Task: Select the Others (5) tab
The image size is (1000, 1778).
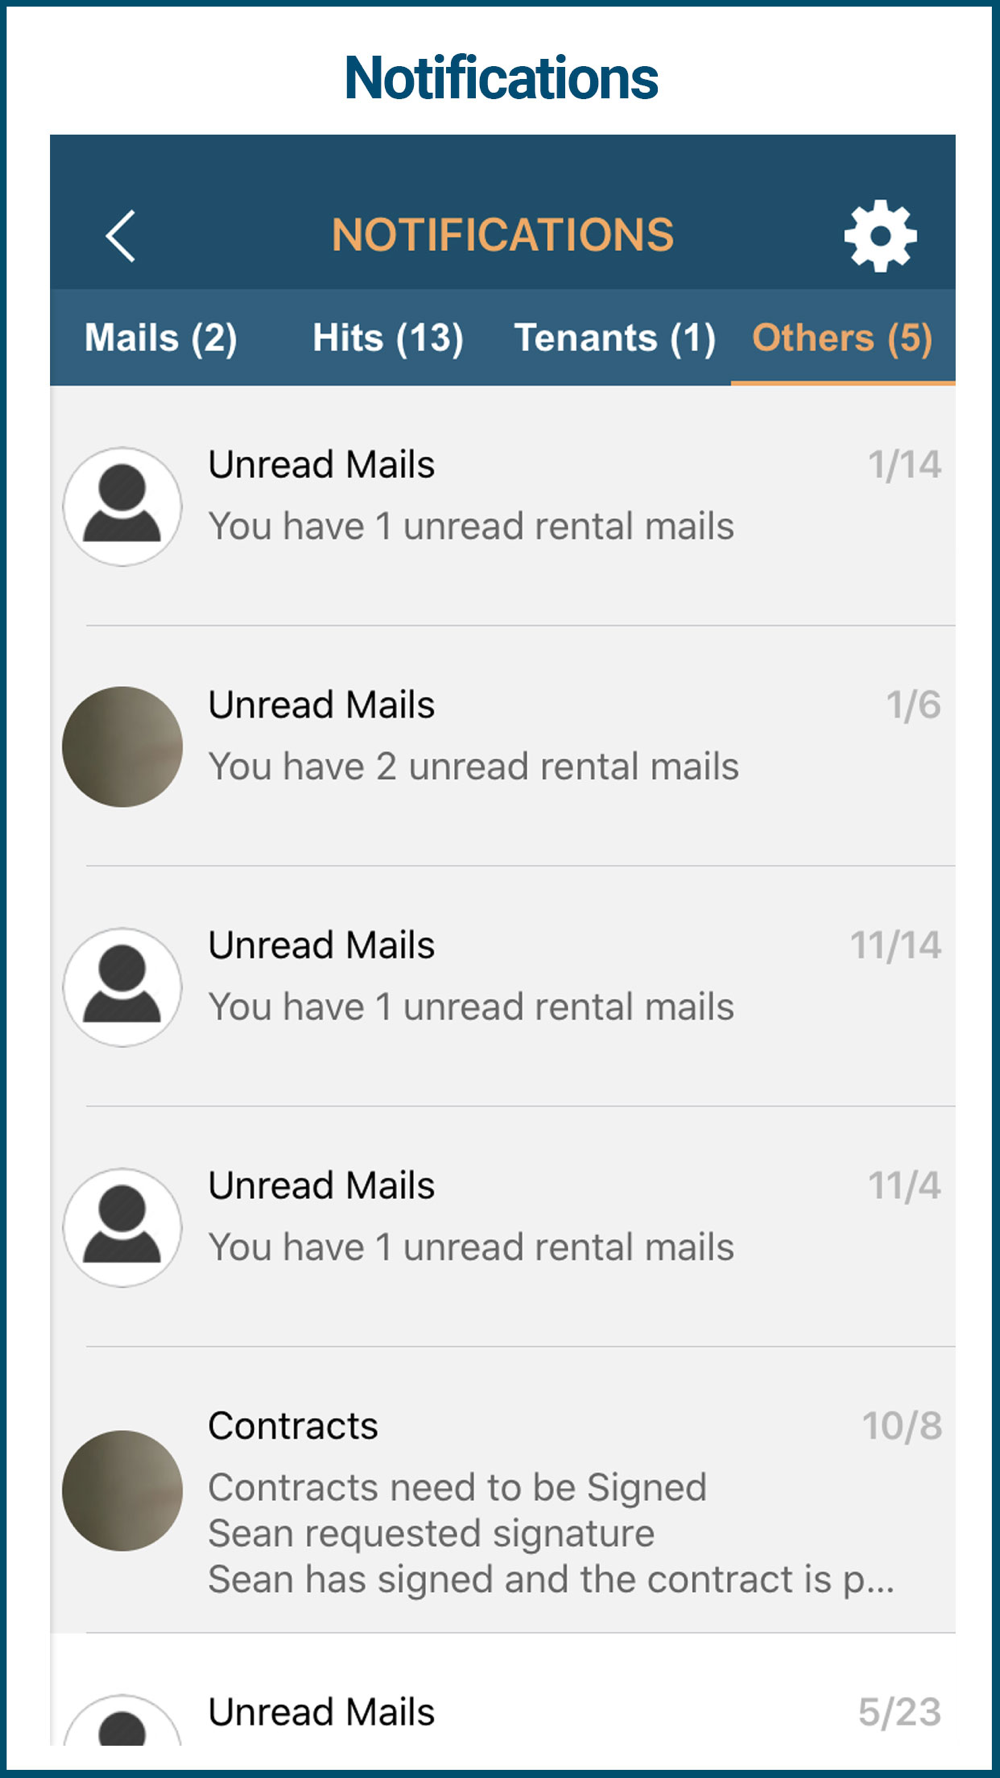Action: coord(842,338)
